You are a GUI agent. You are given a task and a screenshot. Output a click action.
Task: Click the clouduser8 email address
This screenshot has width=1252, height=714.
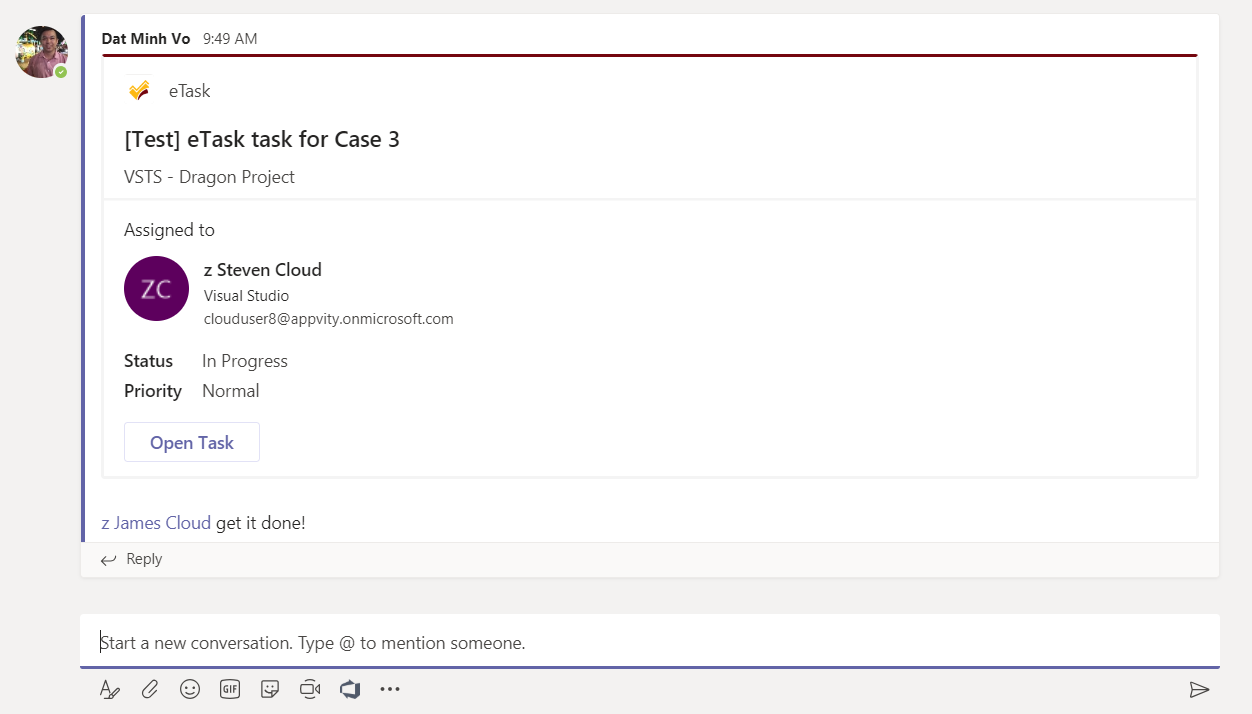tap(328, 319)
